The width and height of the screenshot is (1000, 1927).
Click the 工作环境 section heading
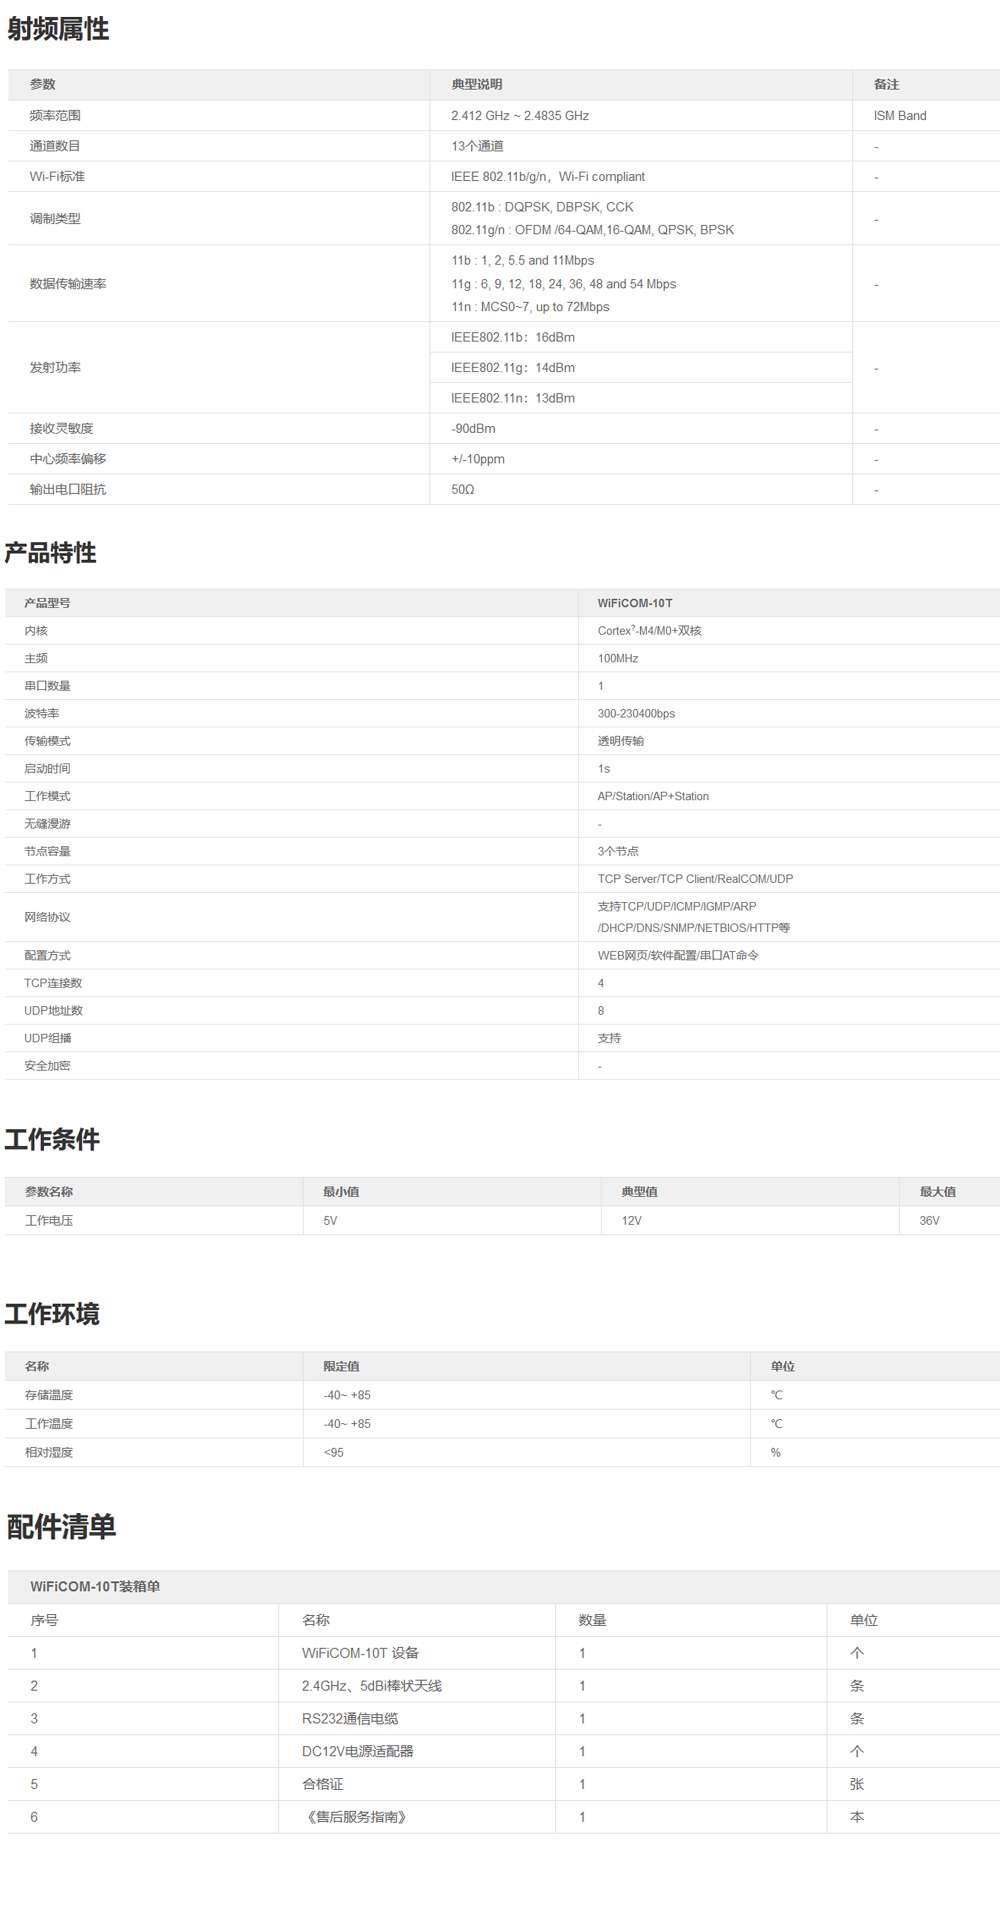(x=52, y=1314)
